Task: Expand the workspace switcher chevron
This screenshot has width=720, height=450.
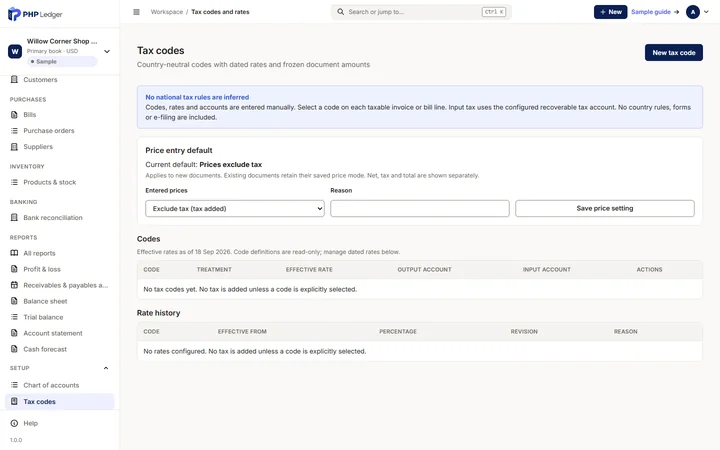Action: 107,51
